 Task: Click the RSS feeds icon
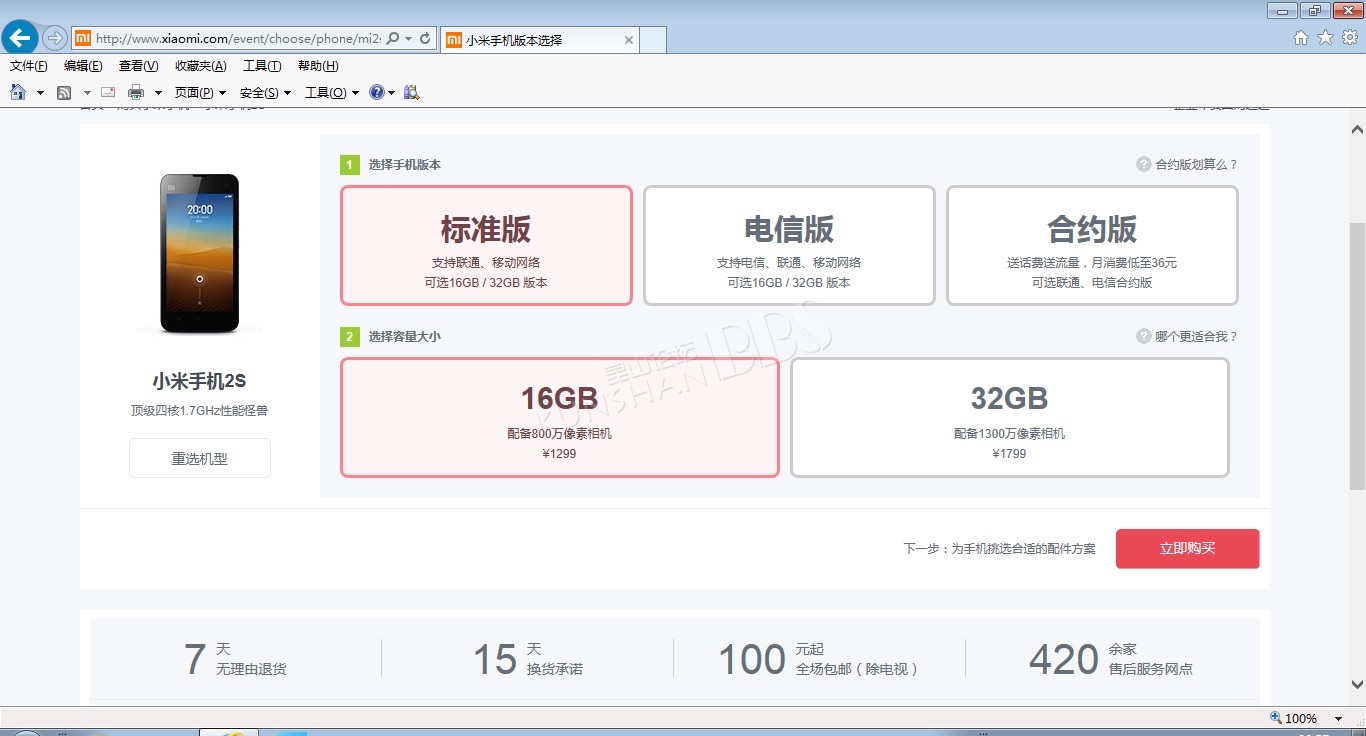[64, 92]
